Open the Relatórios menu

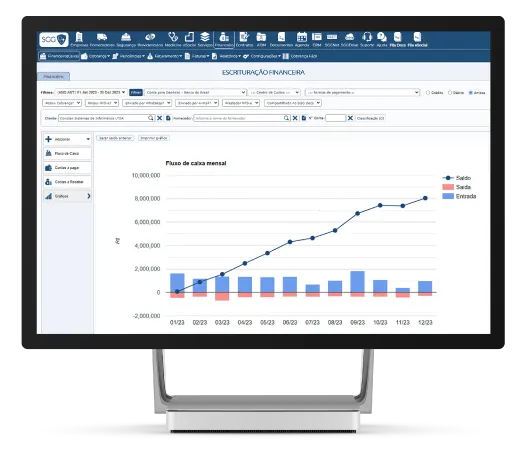[226, 56]
